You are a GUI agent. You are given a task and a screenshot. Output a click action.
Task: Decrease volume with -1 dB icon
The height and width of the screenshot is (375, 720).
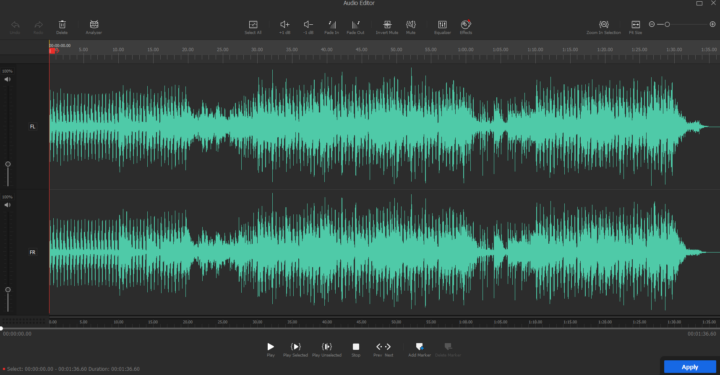point(308,24)
